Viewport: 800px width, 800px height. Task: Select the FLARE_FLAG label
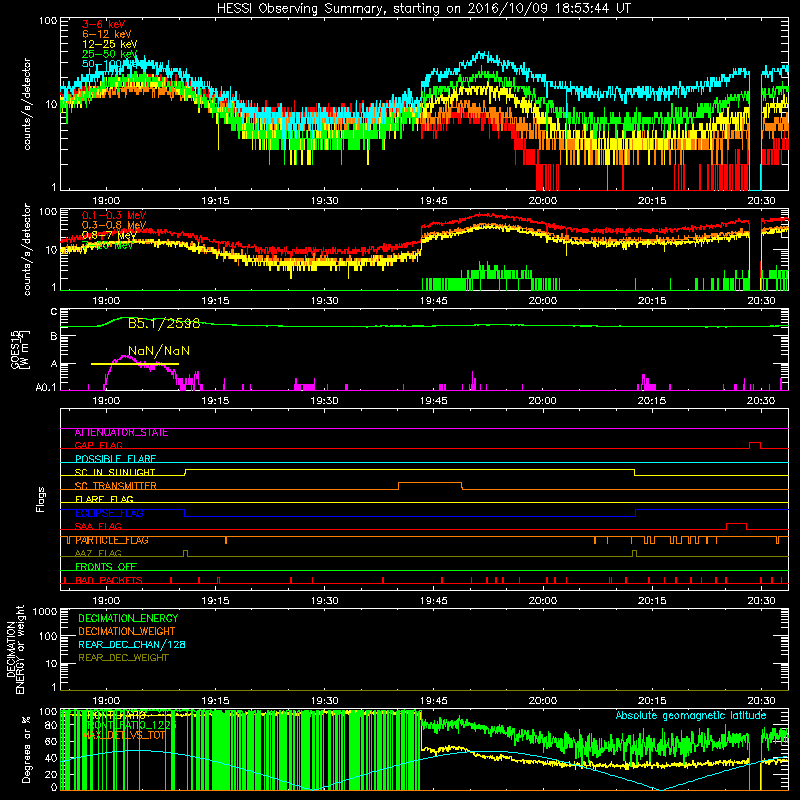click(x=104, y=499)
